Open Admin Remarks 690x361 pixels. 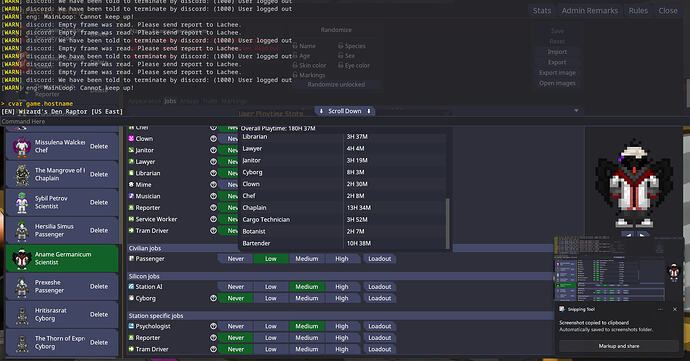click(590, 11)
